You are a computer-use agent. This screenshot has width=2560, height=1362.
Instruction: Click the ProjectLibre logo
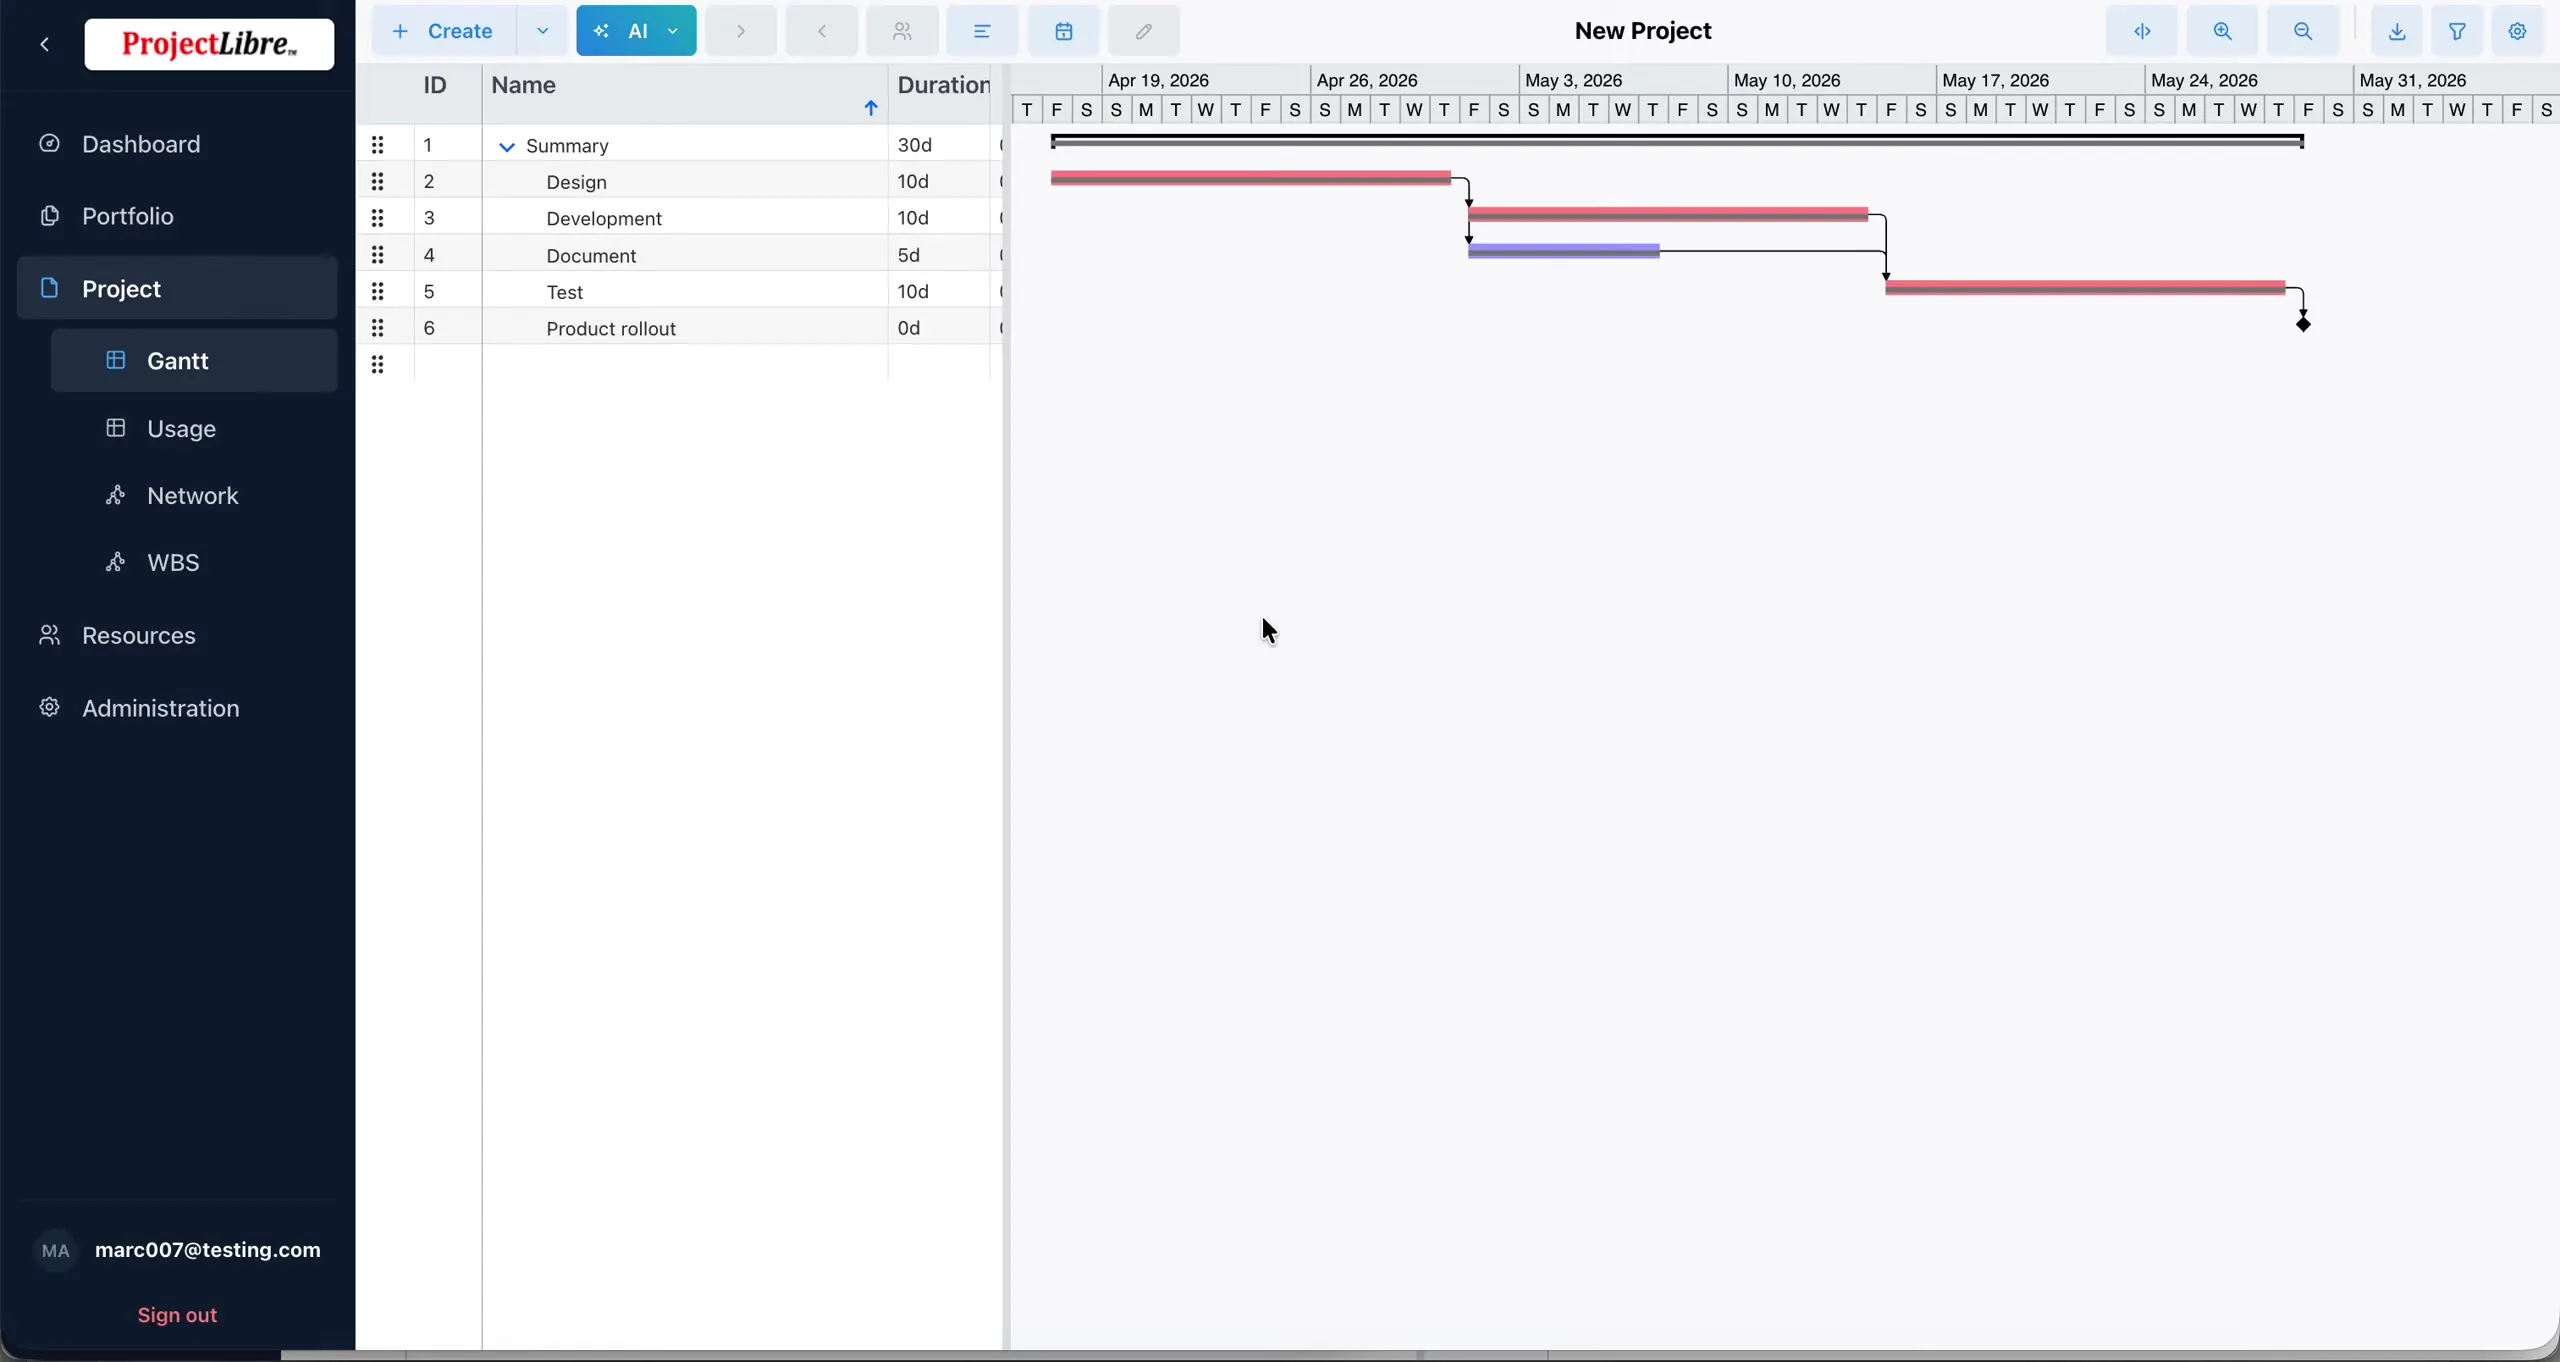[x=209, y=44]
